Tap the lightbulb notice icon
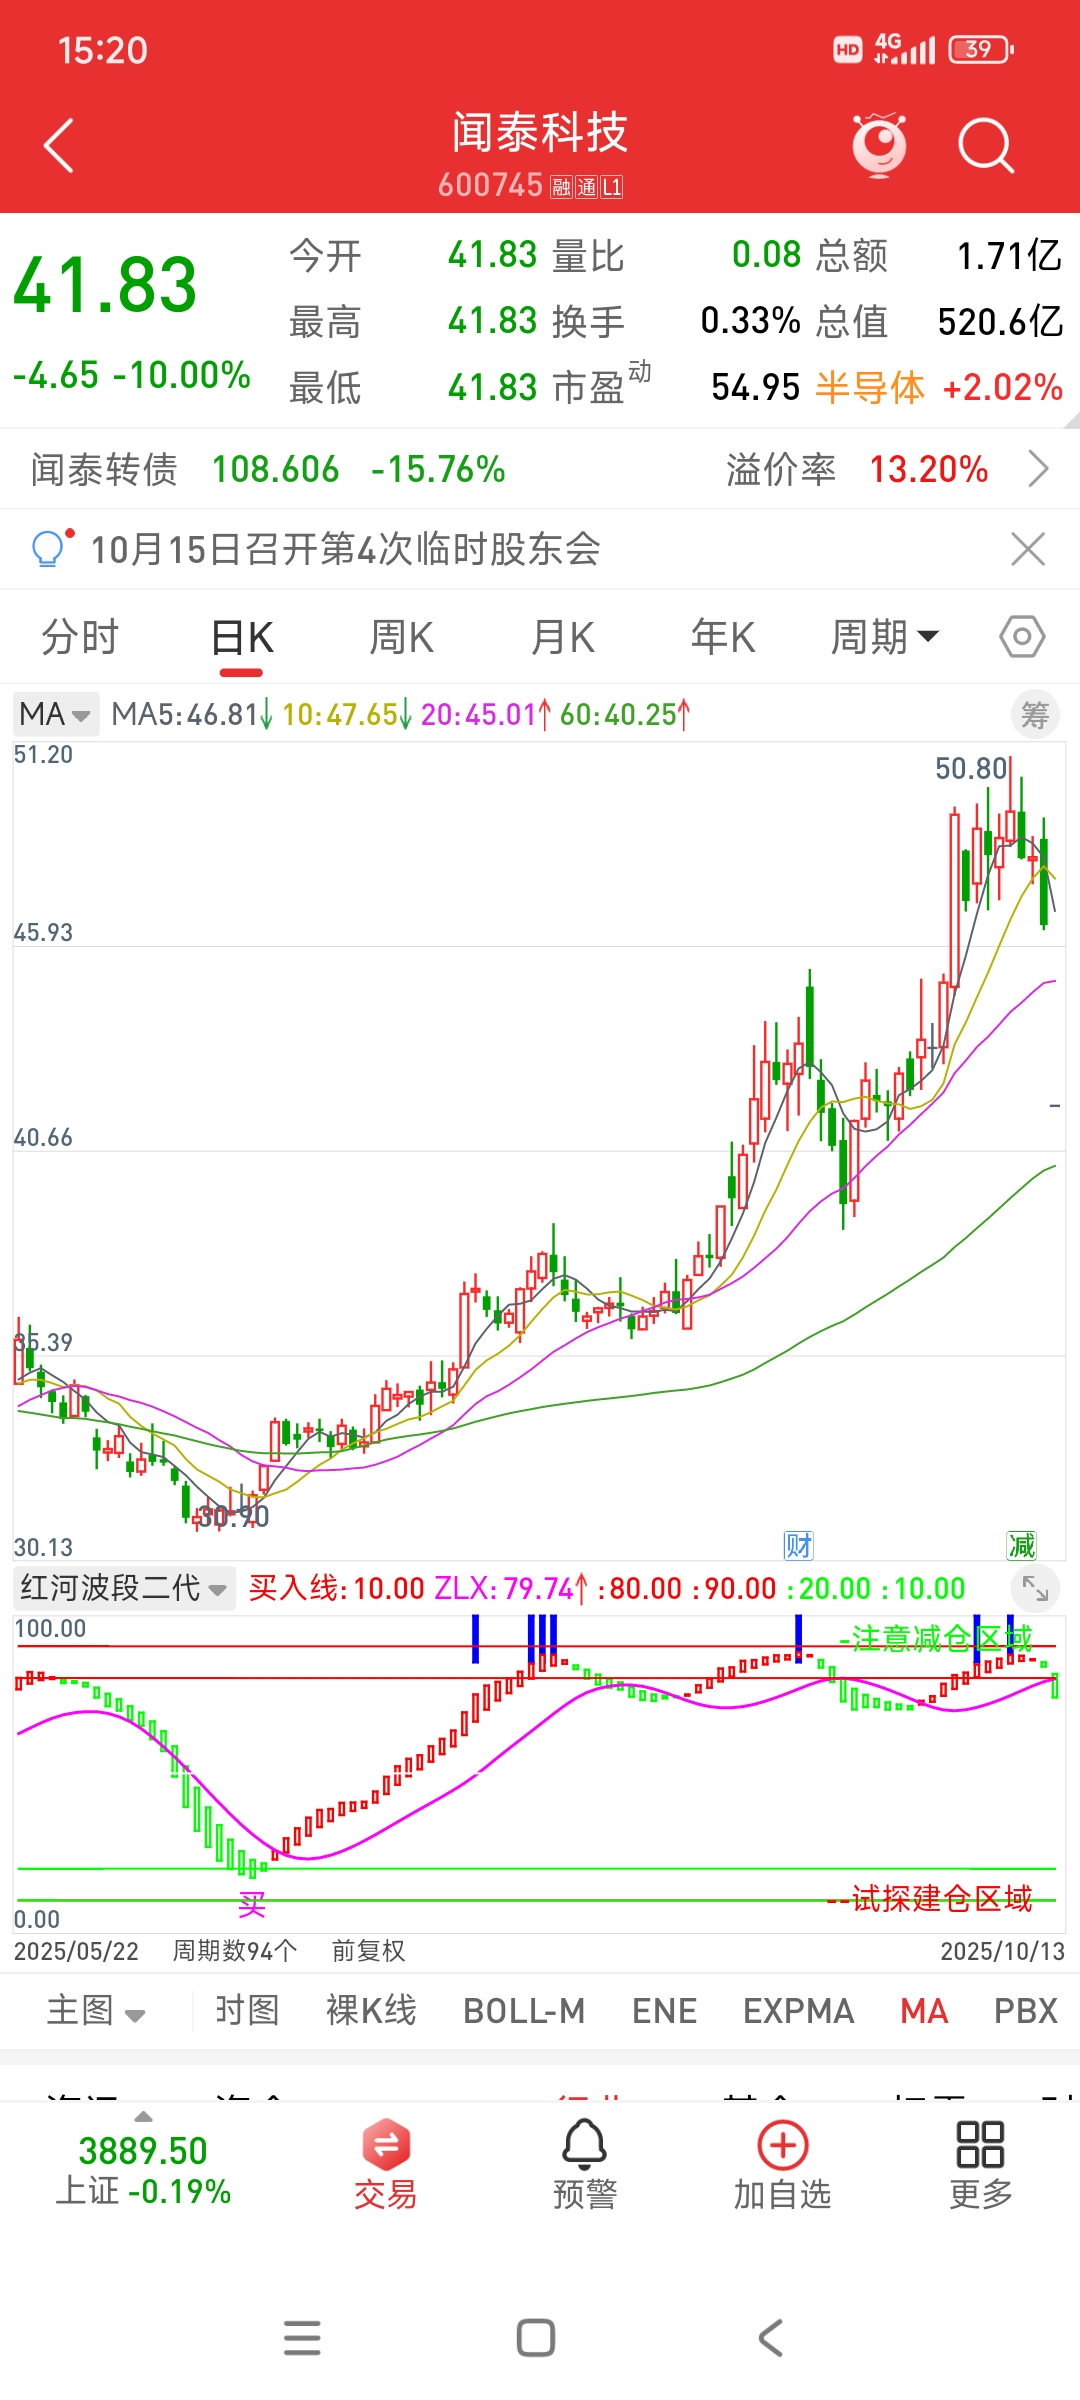 pyautogui.click(x=50, y=547)
